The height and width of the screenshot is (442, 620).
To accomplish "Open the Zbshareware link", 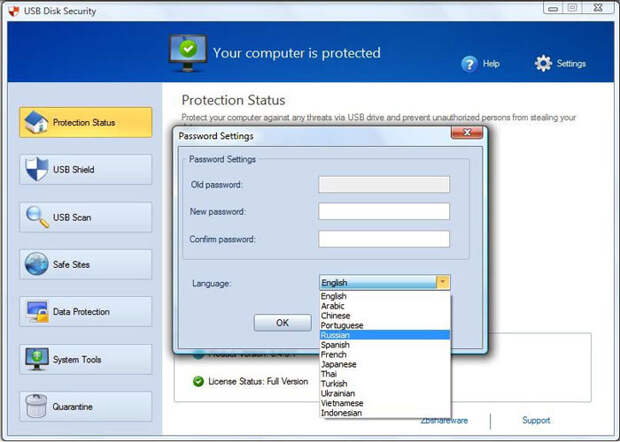I will 444,421.
